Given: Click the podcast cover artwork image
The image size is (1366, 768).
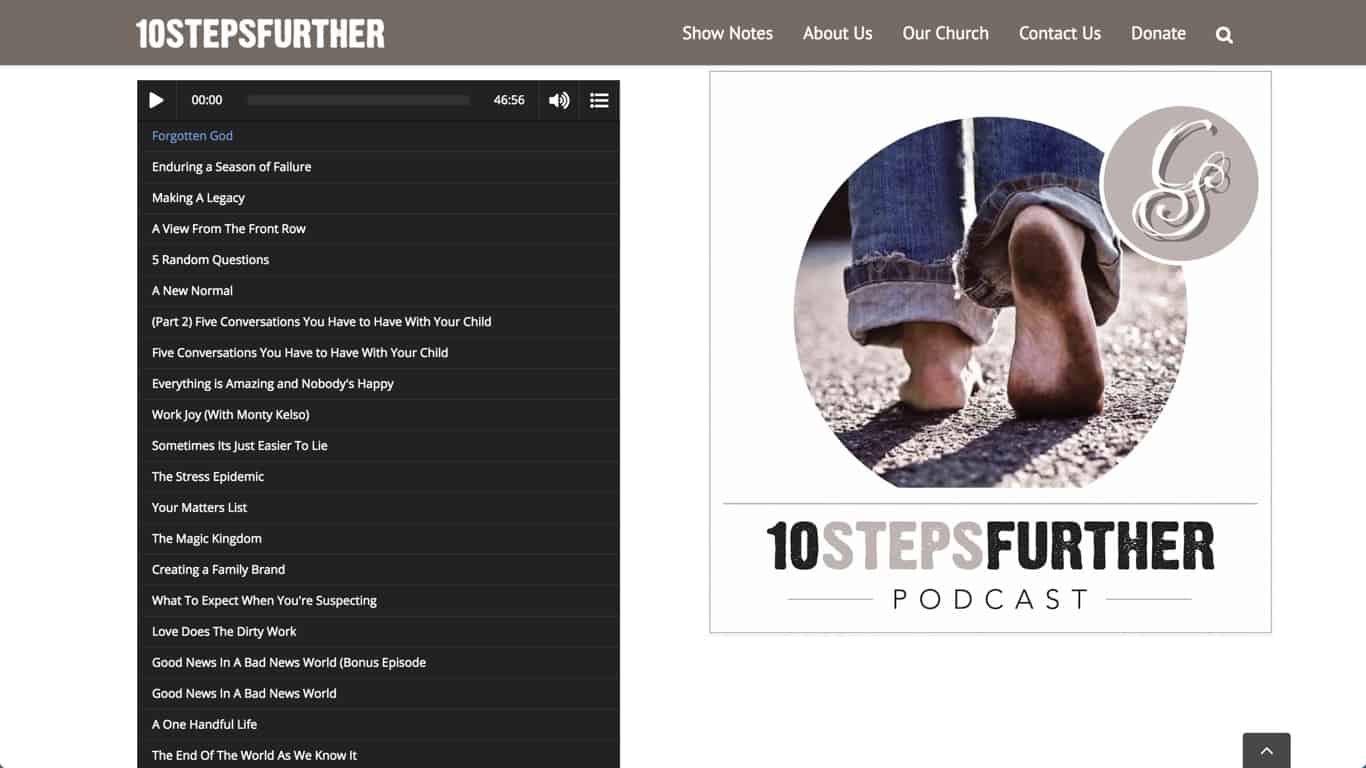Looking at the screenshot, I should pyautogui.click(x=990, y=352).
